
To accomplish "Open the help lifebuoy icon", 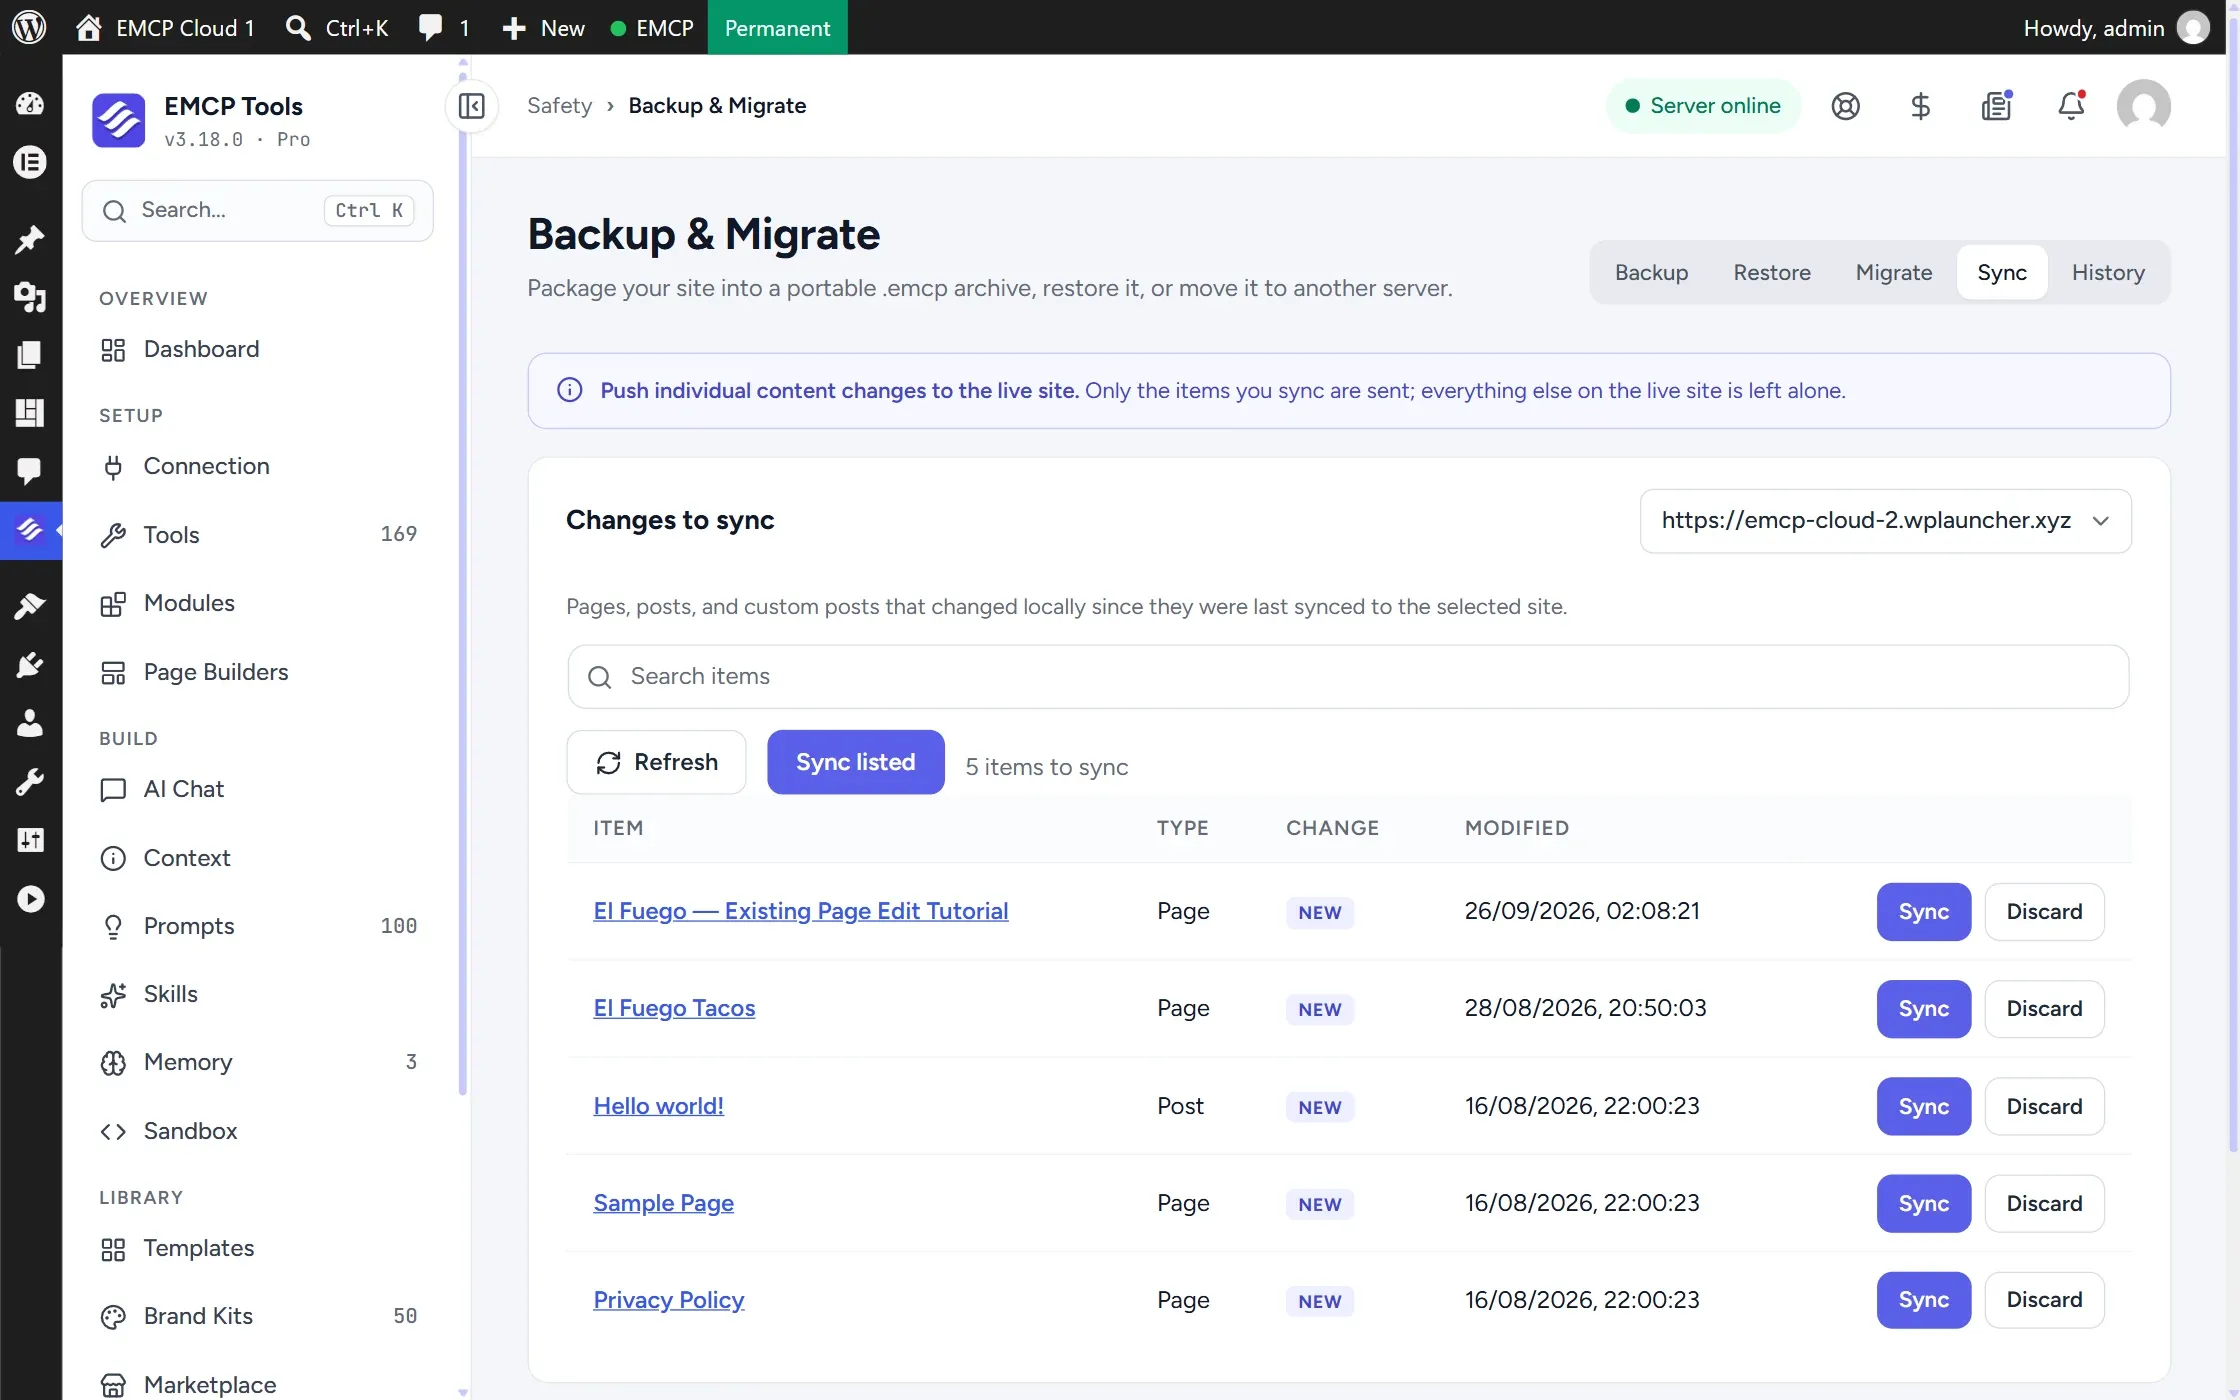I will pyautogui.click(x=1845, y=106).
